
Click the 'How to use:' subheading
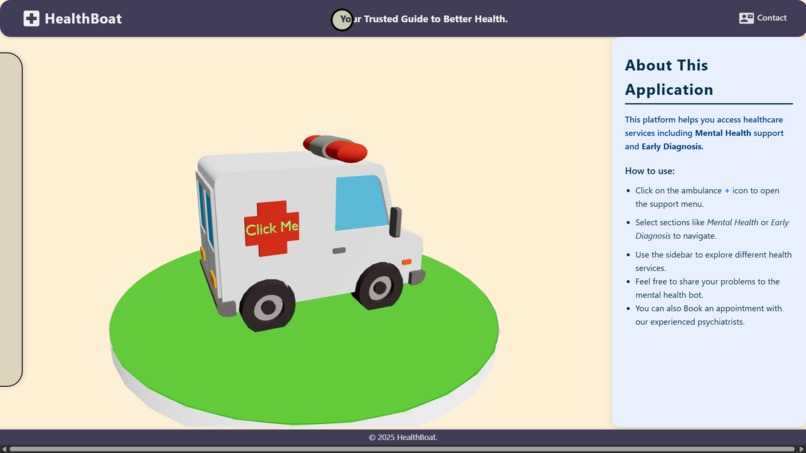(650, 171)
